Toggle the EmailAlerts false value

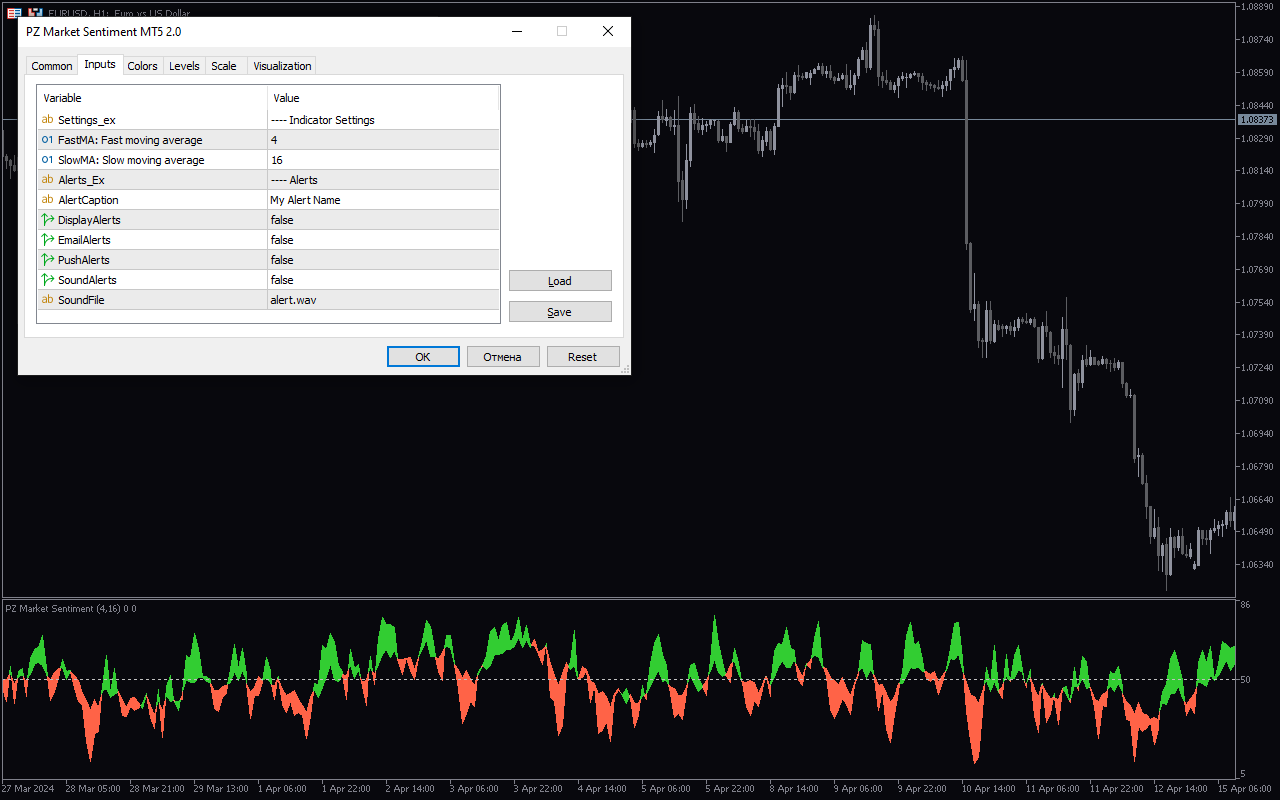pyautogui.click(x=383, y=240)
